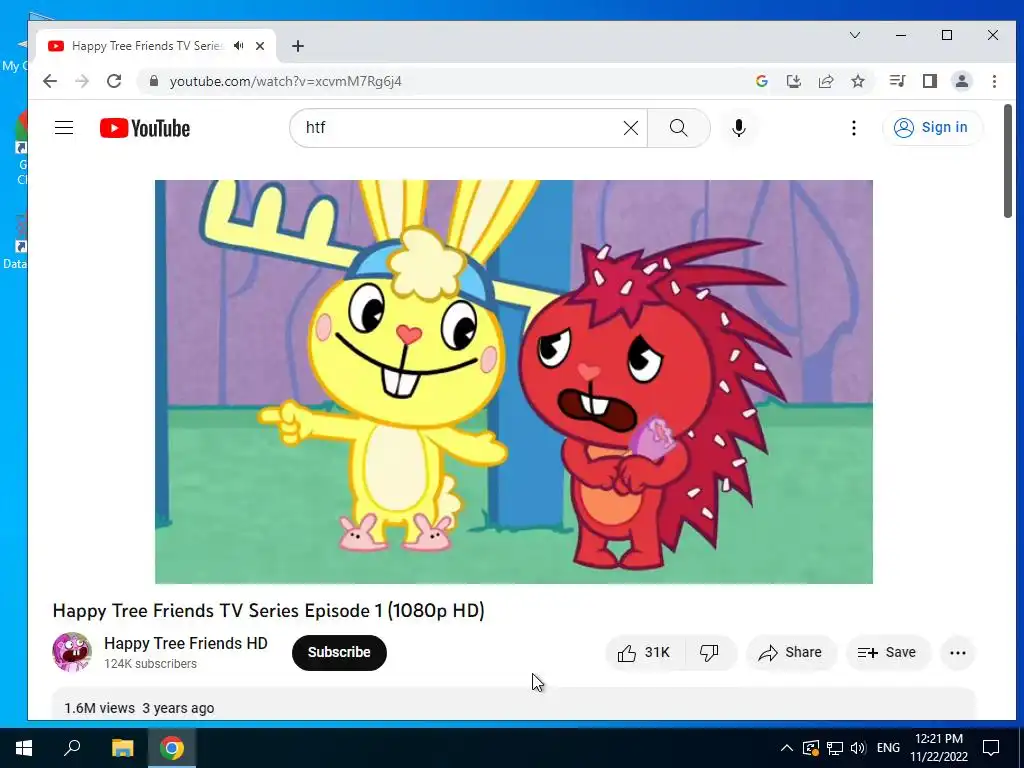Click the youtube.com address bar URL
Viewport: 1024px width, 768px height.
pyautogui.click(x=285, y=82)
